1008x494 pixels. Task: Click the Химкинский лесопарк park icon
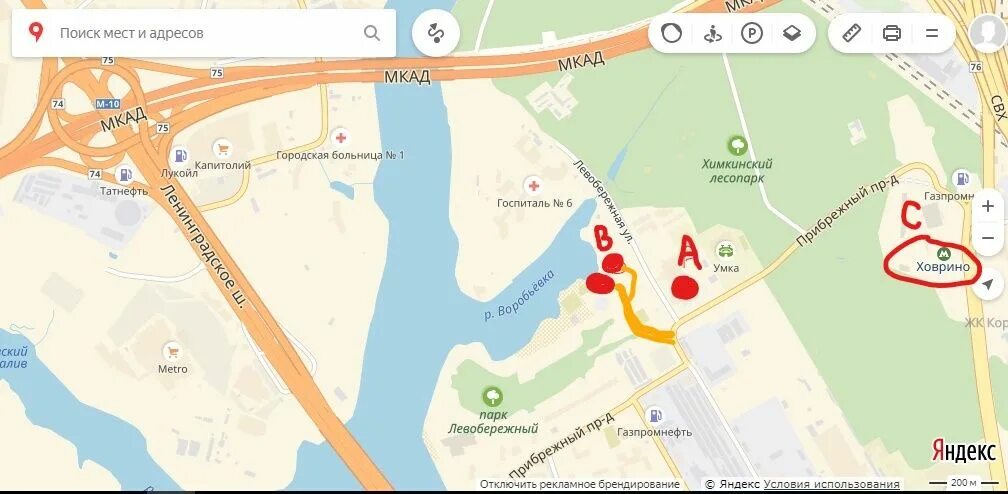click(x=737, y=145)
